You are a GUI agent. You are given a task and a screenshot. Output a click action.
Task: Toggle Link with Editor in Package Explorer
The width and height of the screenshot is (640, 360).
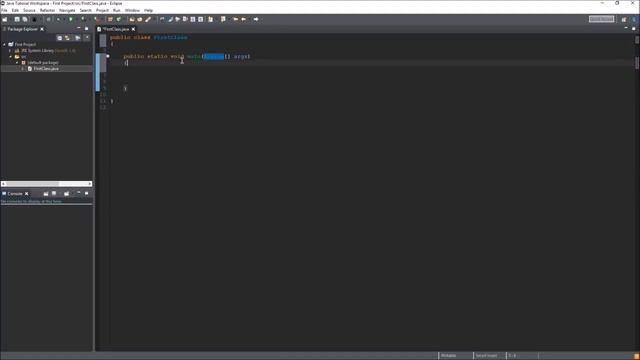point(67,38)
